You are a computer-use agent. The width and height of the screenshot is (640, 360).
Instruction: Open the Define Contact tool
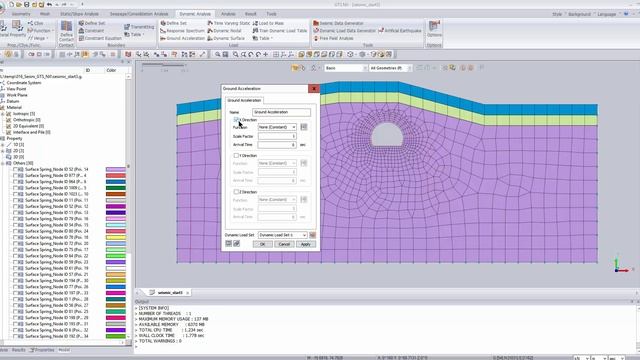tap(66, 31)
